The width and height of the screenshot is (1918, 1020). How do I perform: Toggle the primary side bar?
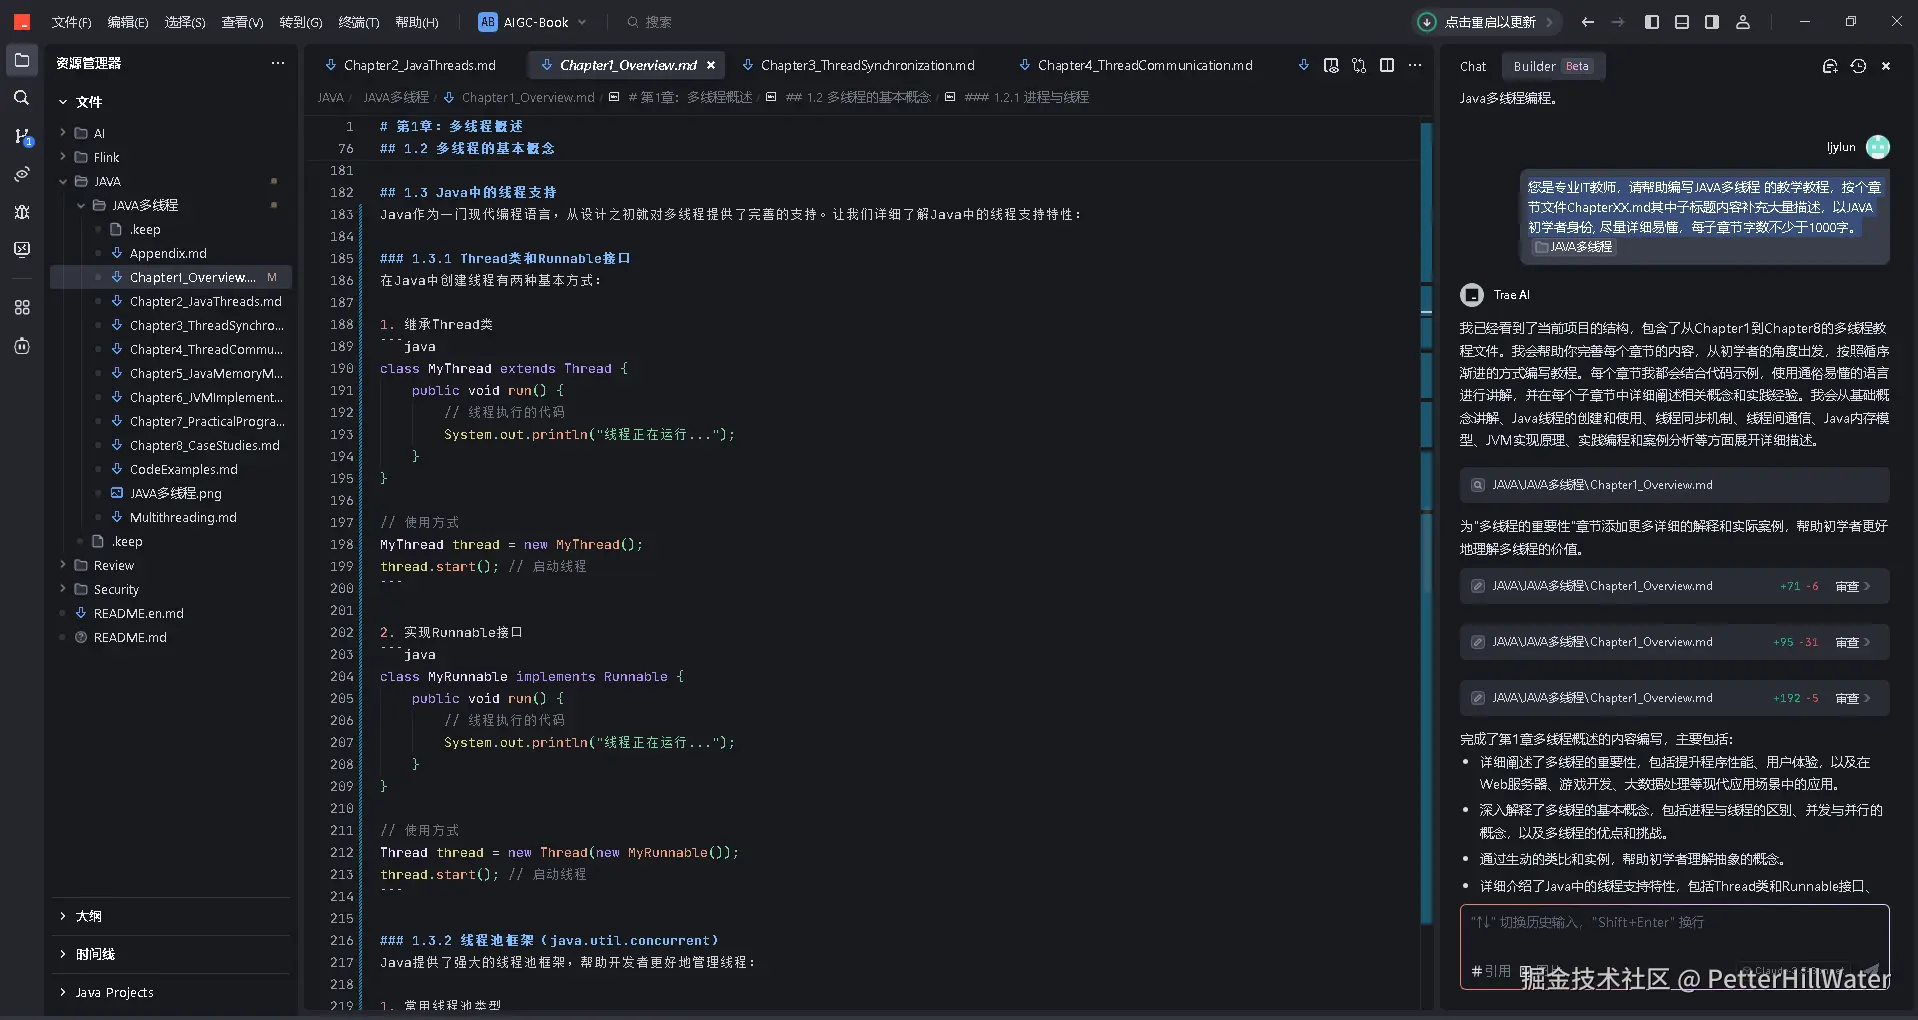click(x=1652, y=22)
